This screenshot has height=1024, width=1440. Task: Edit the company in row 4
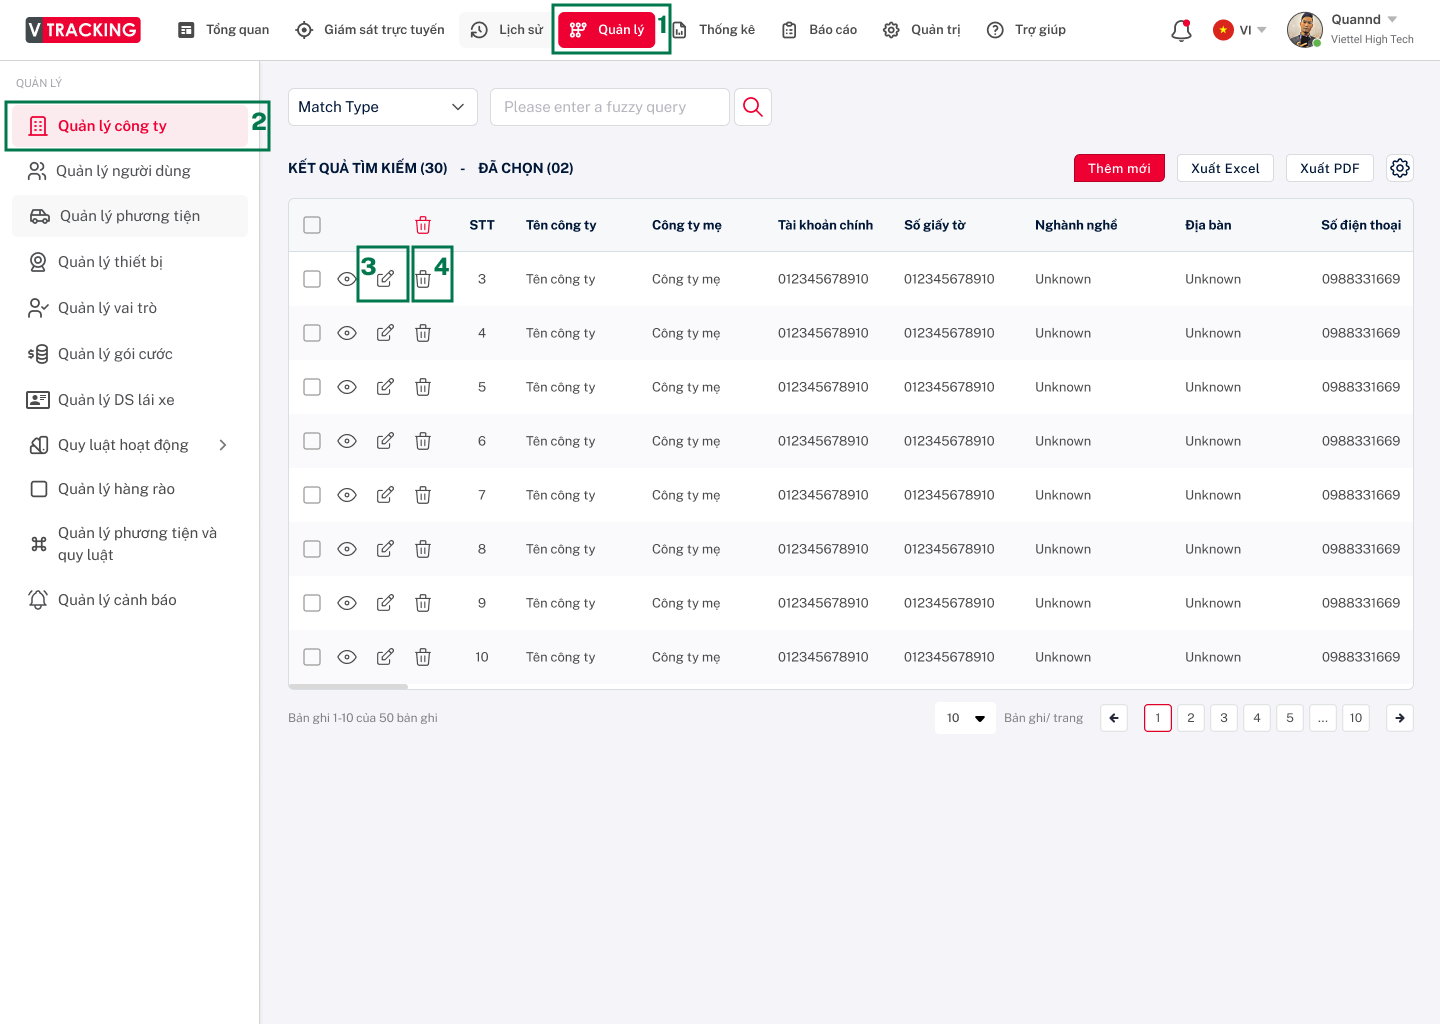385,333
